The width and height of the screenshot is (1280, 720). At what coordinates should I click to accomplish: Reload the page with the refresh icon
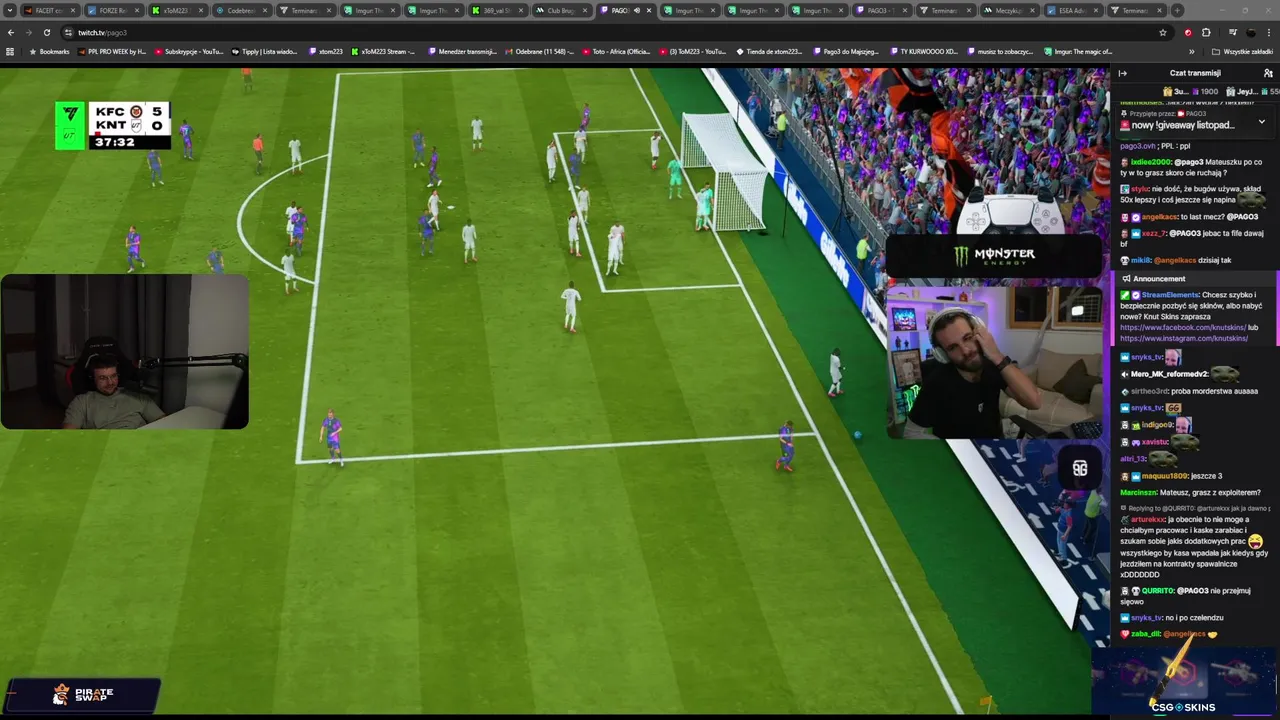46,32
